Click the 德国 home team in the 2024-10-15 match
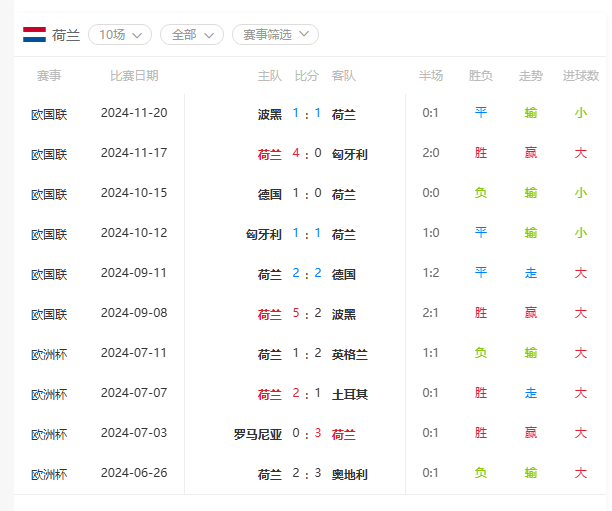This screenshot has height=511, width=612. click(x=270, y=194)
